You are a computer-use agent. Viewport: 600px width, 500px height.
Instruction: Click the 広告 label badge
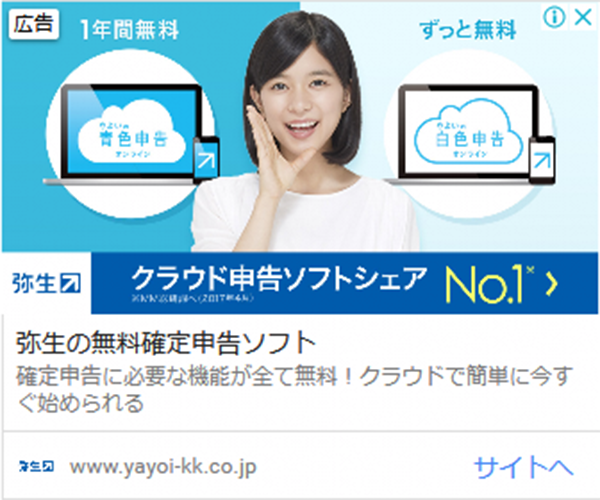(x=34, y=24)
